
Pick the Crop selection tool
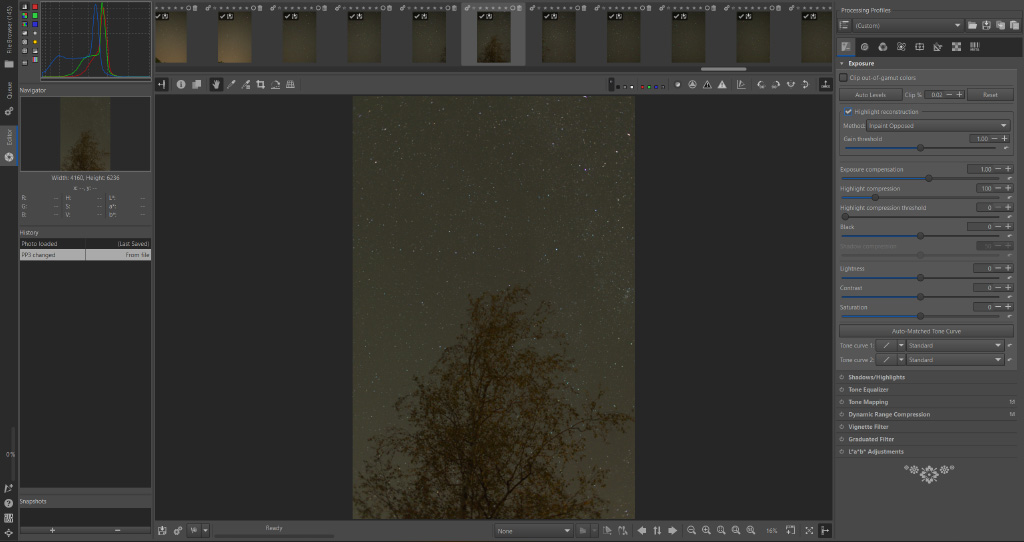point(260,85)
